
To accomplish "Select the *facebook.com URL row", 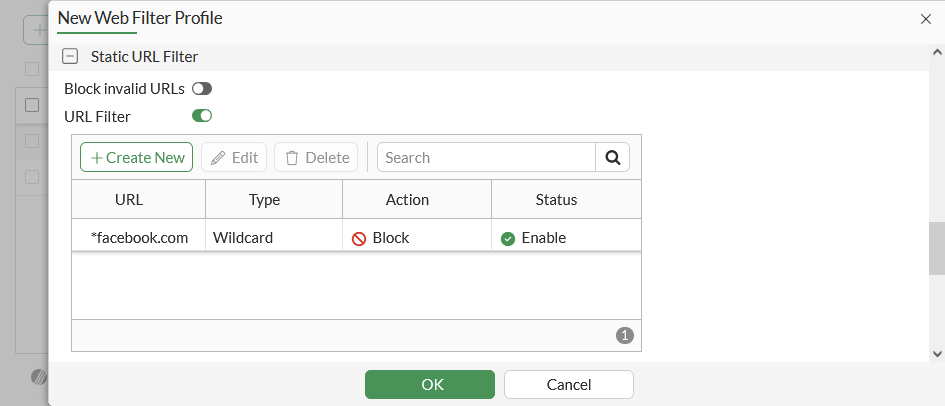I will coord(139,238).
